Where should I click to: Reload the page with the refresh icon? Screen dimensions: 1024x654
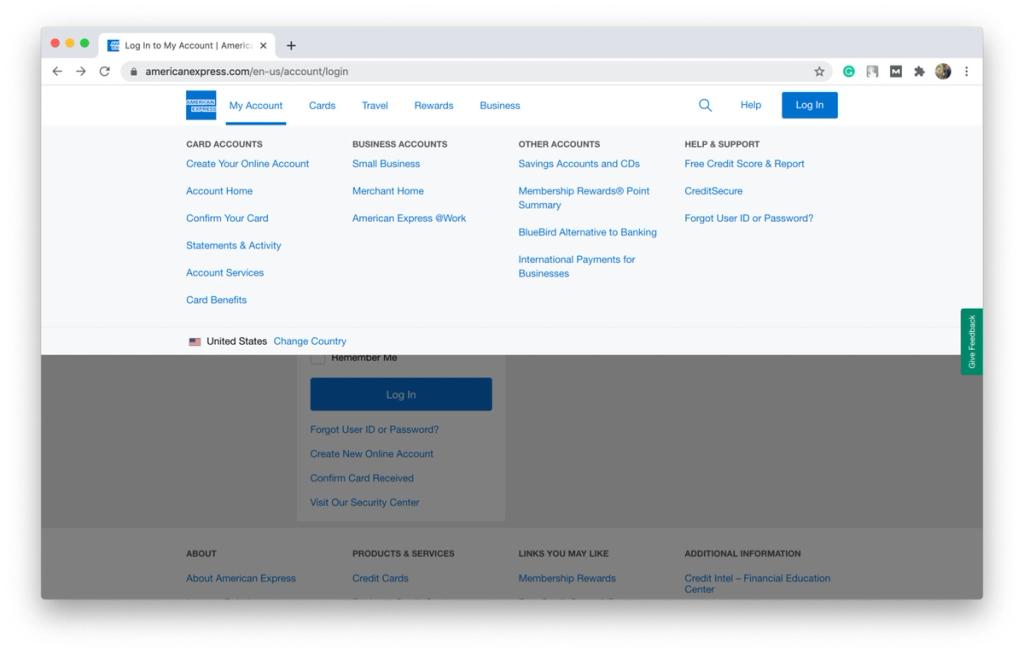click(104, 71)
